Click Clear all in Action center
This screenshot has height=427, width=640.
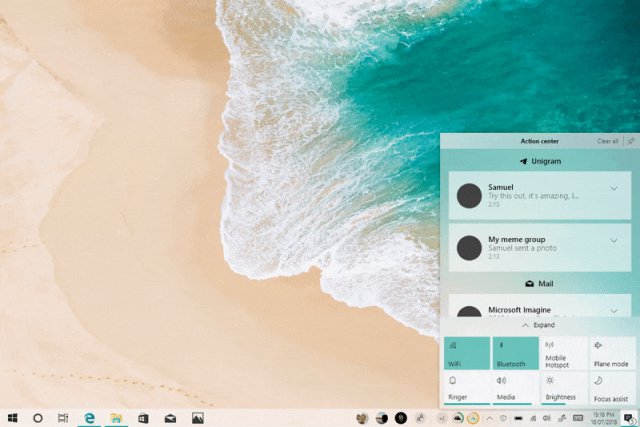point(607,141)
